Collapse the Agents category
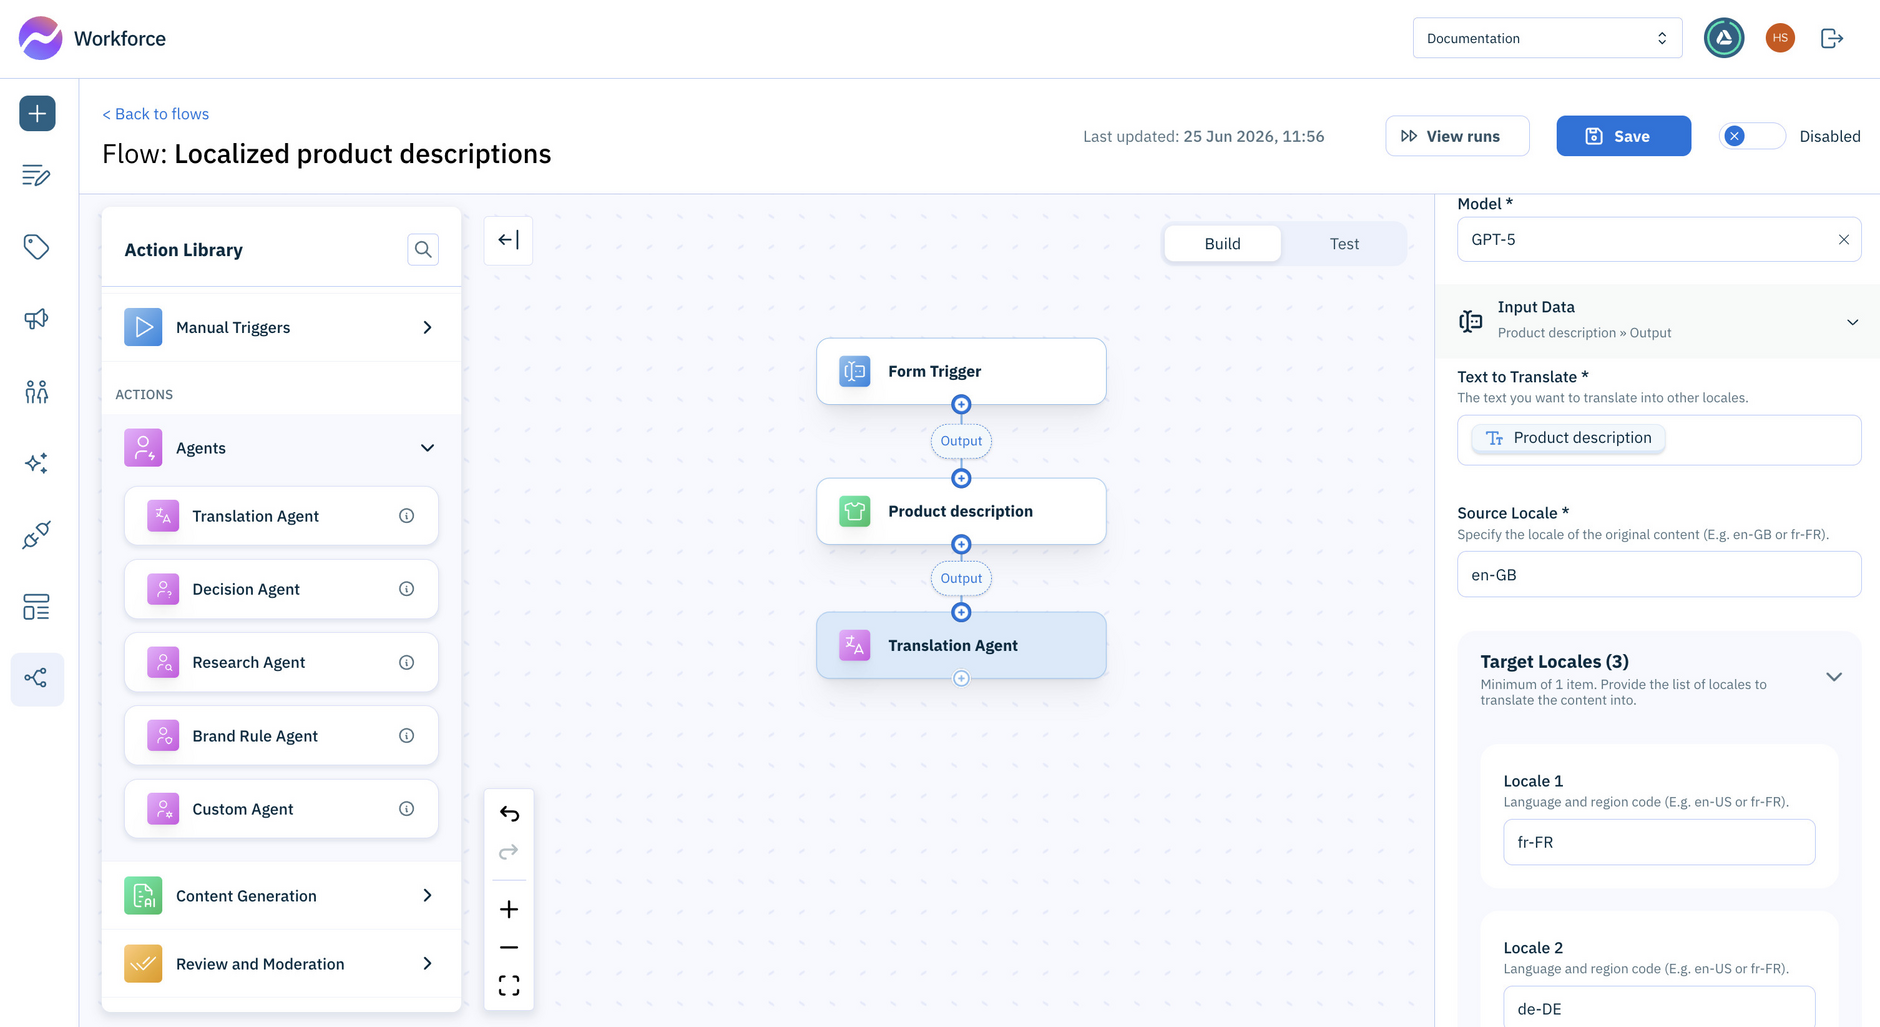This screenshot has height=1027, width=1880. pyautogui.click(x=281, y=448)
